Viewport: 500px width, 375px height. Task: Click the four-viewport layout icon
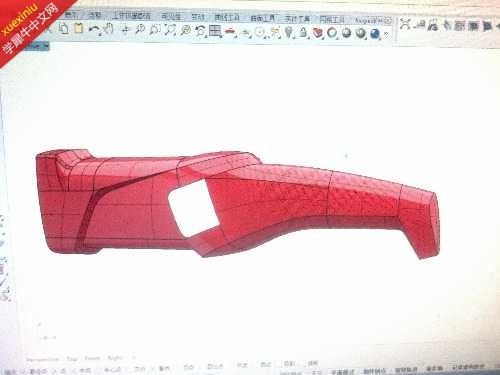[x=215, y=31]
